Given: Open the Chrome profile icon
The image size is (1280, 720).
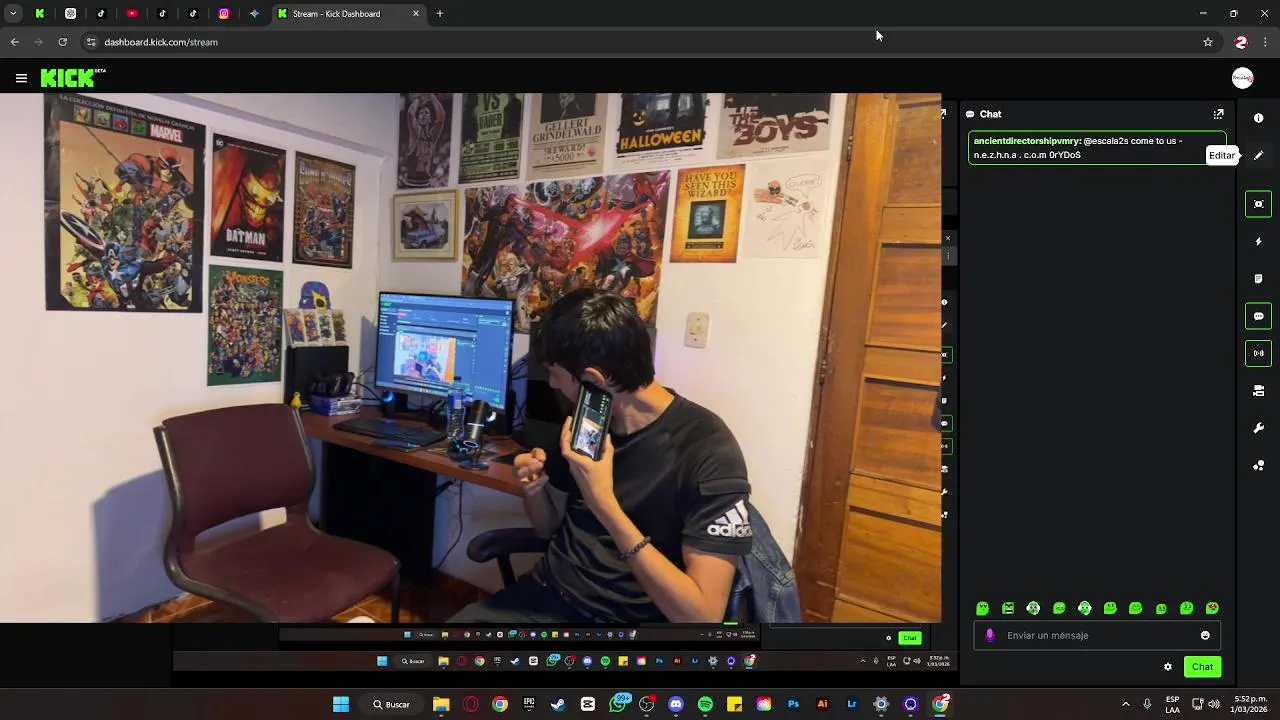Looking at the screenshot, I should (1241, 42).
